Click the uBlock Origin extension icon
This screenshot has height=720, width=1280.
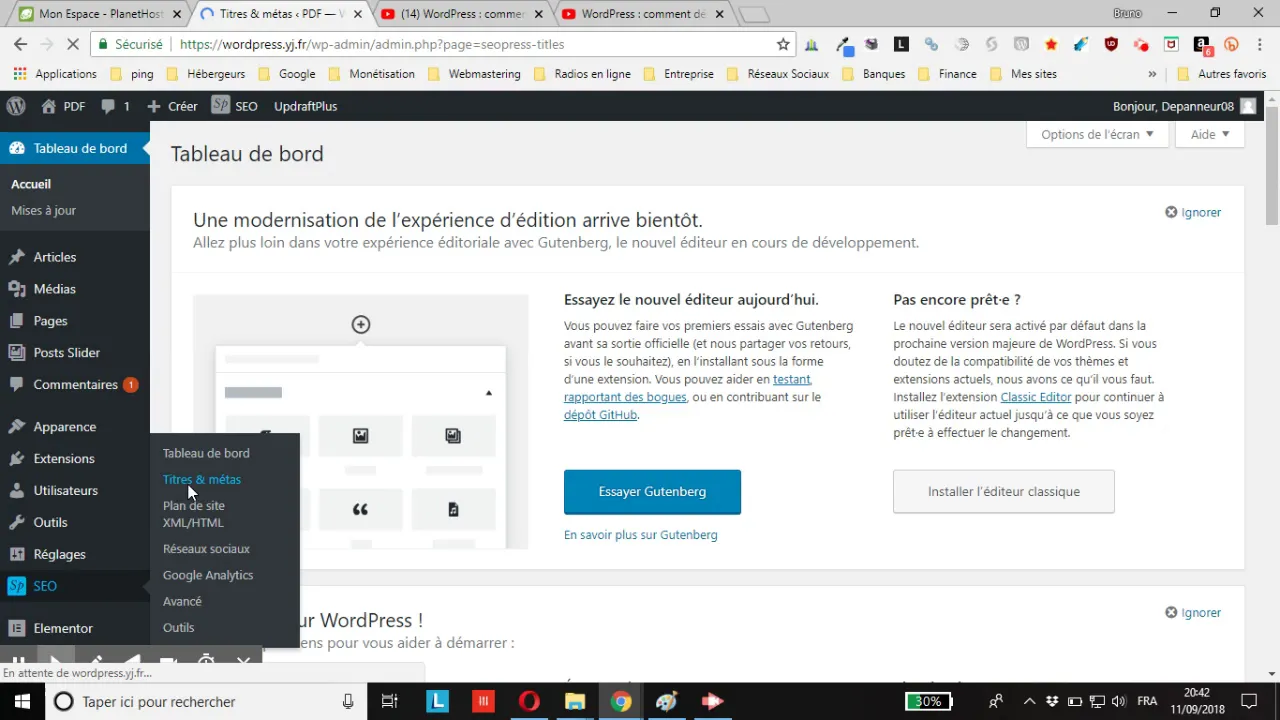tap(1111, 44)
